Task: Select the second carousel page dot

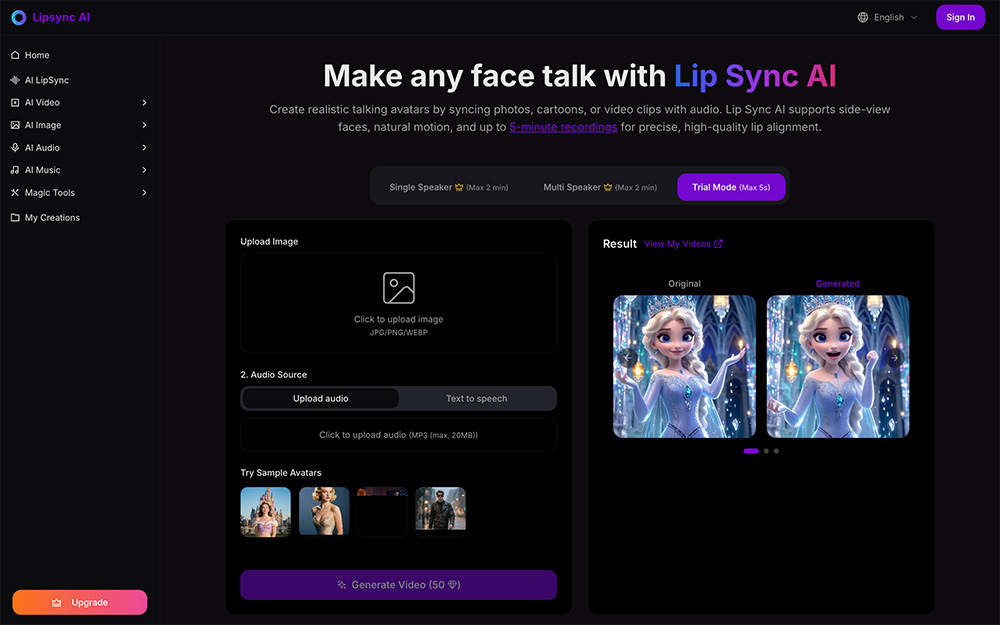Action: click(x=766, y=451)
